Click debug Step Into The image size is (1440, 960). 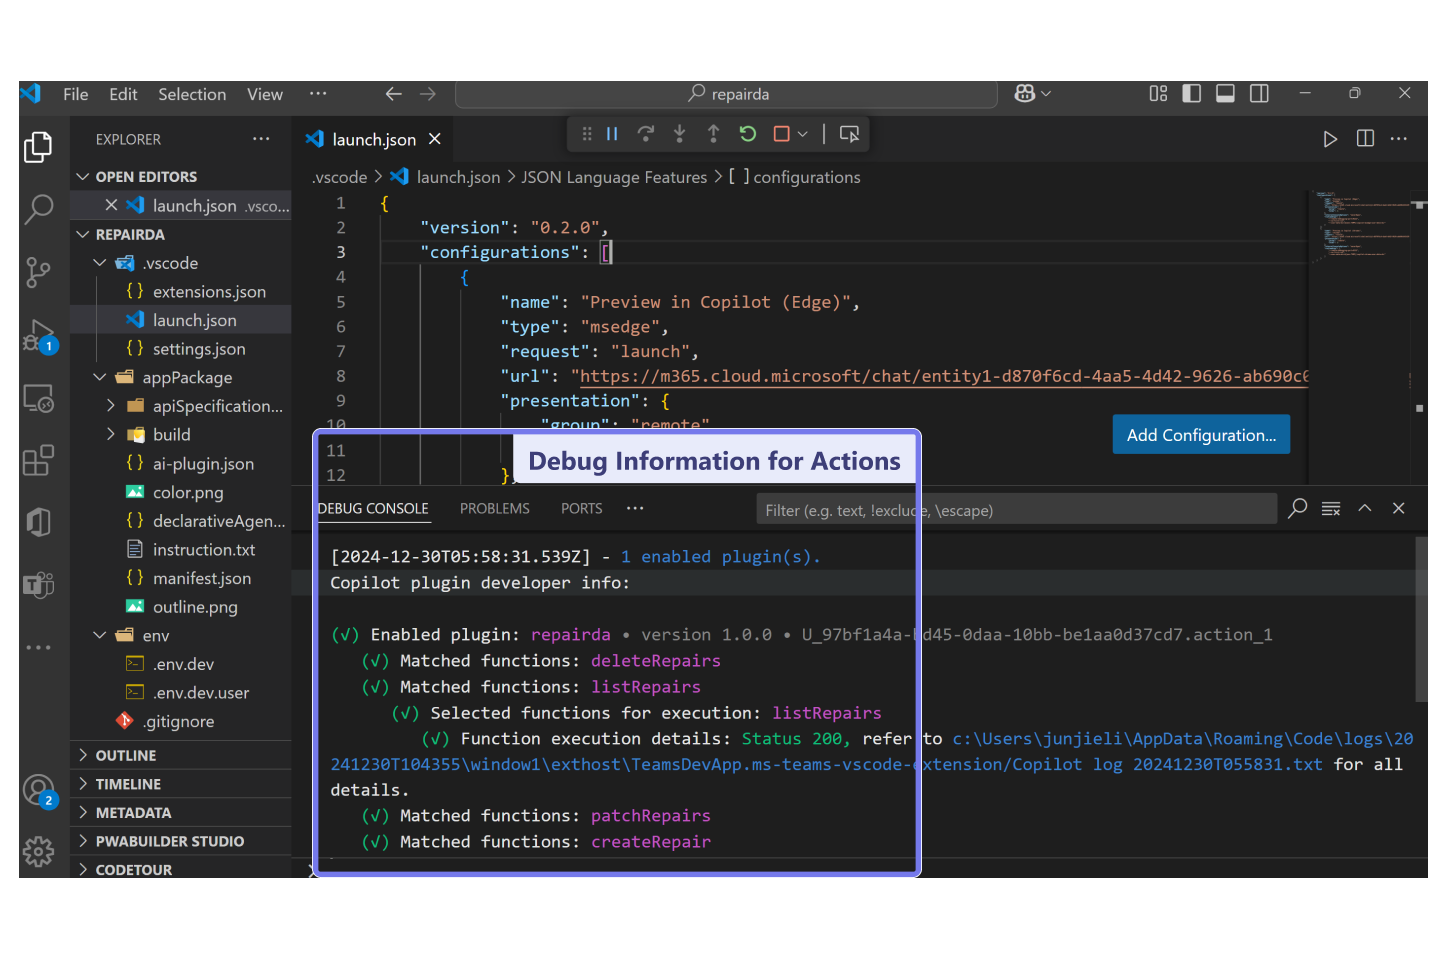tap(680, 134)
